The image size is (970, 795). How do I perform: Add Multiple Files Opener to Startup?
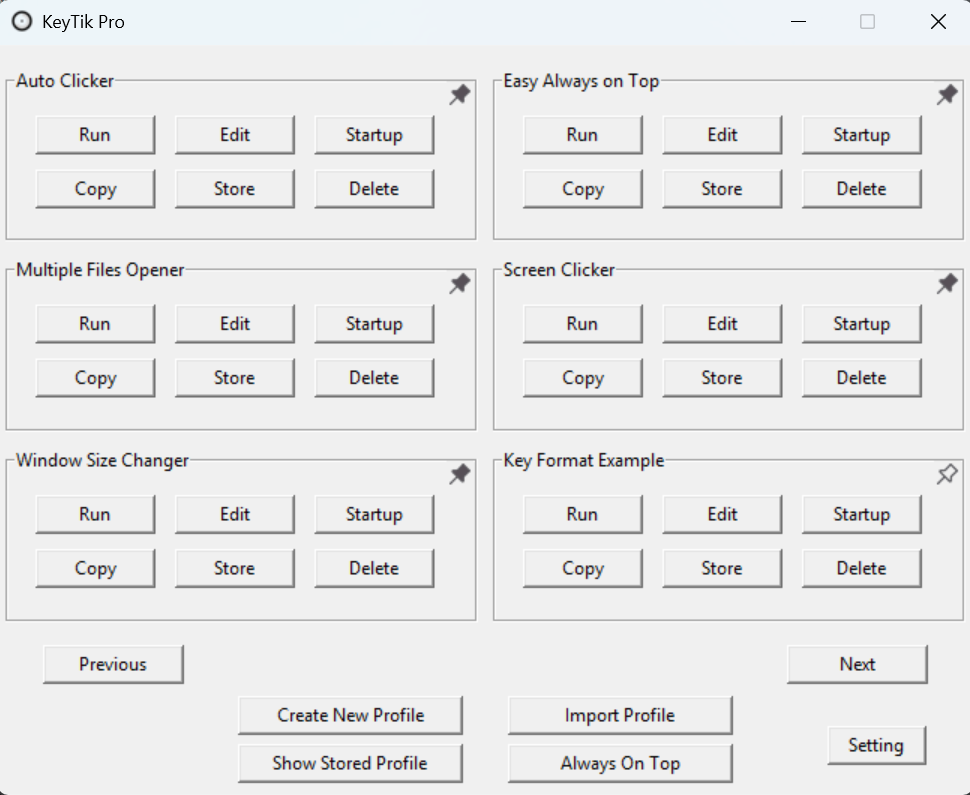click(x=374, y=324)
